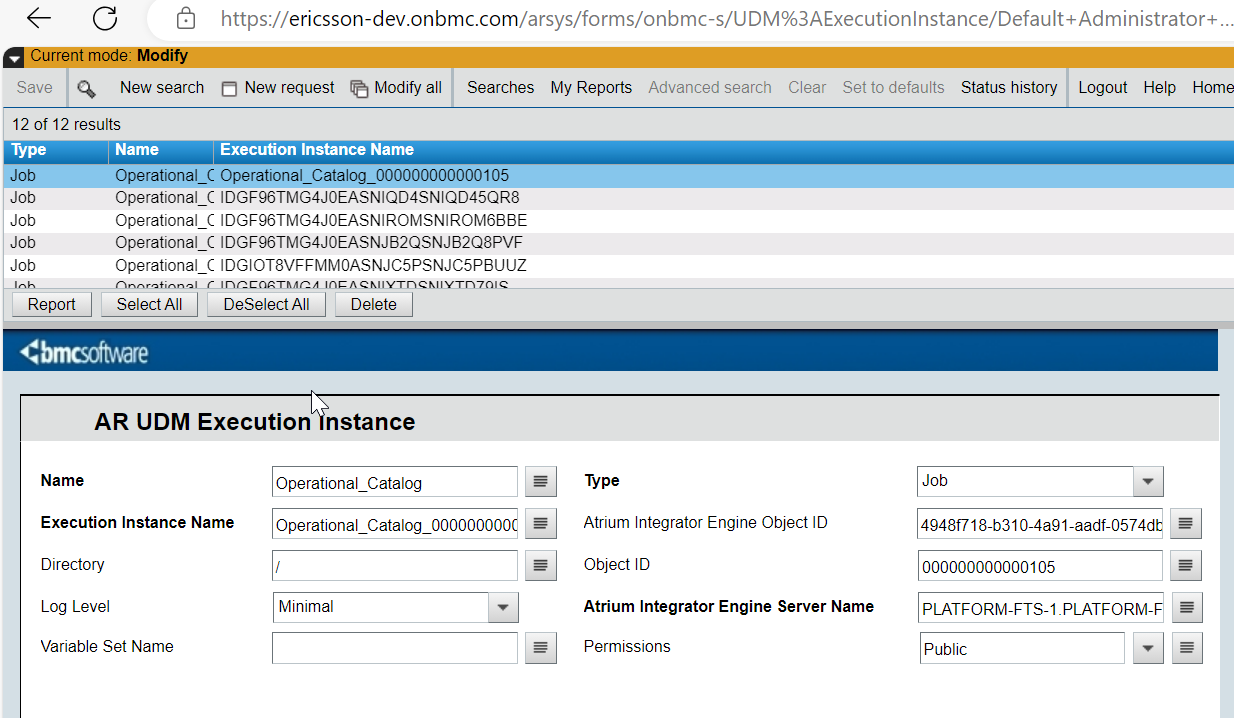Click the Delete button

tap(373, 305)
